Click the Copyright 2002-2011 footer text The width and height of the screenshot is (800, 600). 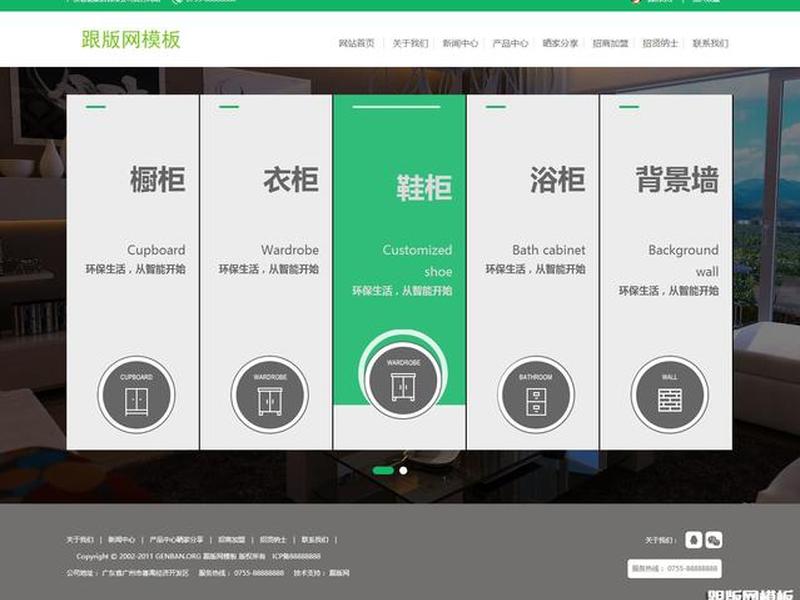[198, 556]
